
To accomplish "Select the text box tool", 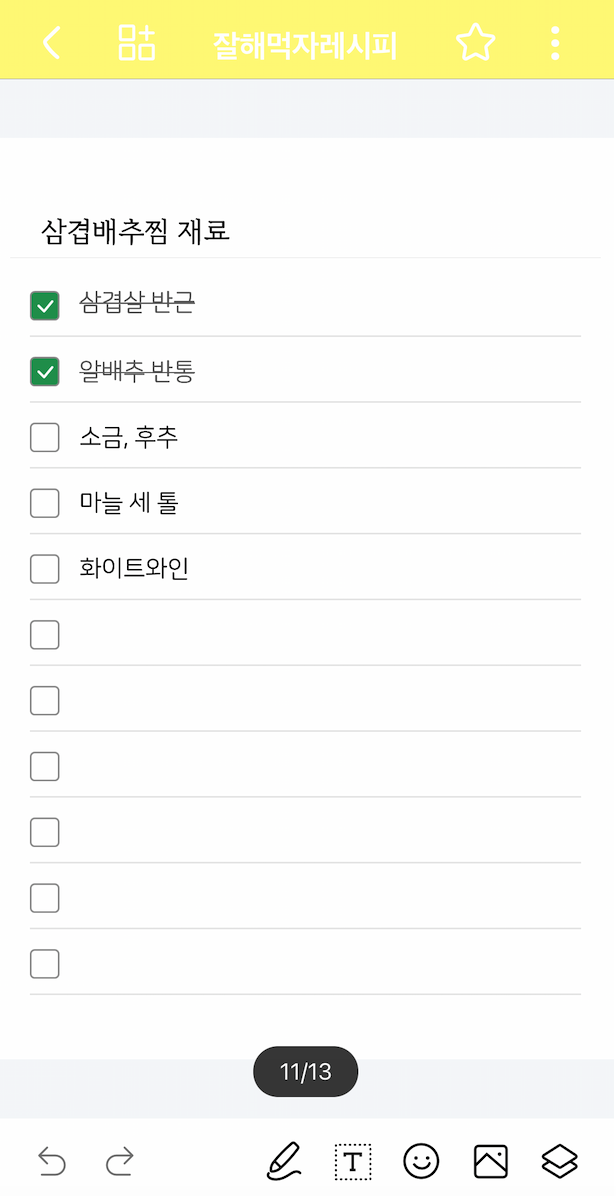I will point(352,1161).
